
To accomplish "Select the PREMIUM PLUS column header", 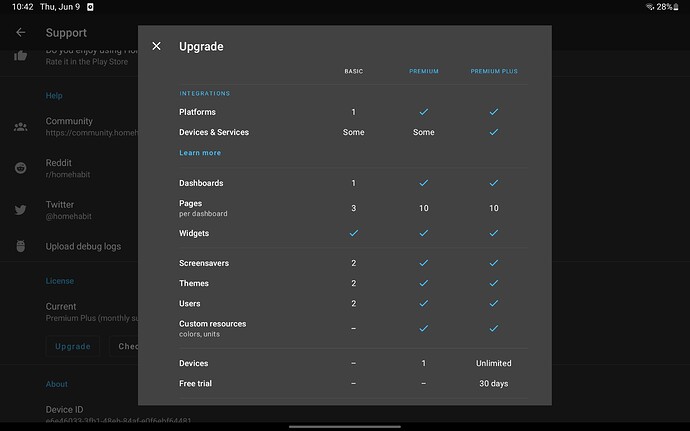I will (x=494, y=71).
